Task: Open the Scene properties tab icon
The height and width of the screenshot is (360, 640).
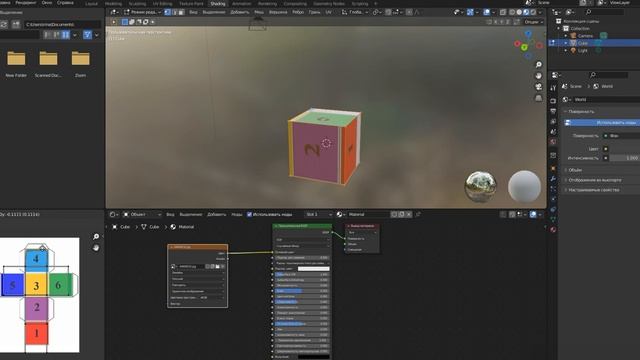Action: click(x=553, y=132)
